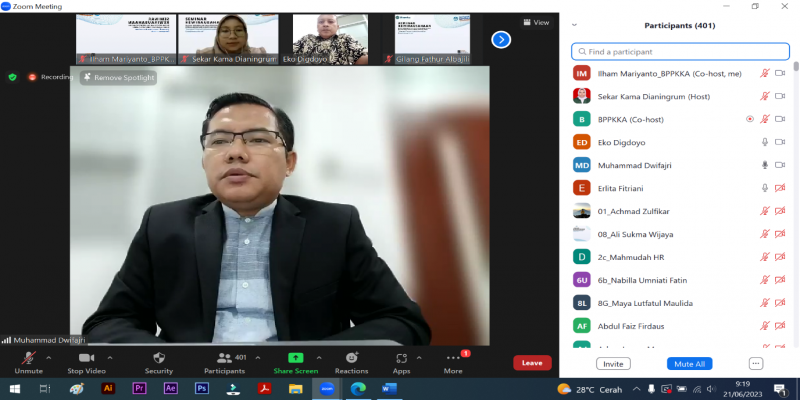Expand video options arrow beside Stop Video
Screen dimensions: 800x400
(110, 356)
